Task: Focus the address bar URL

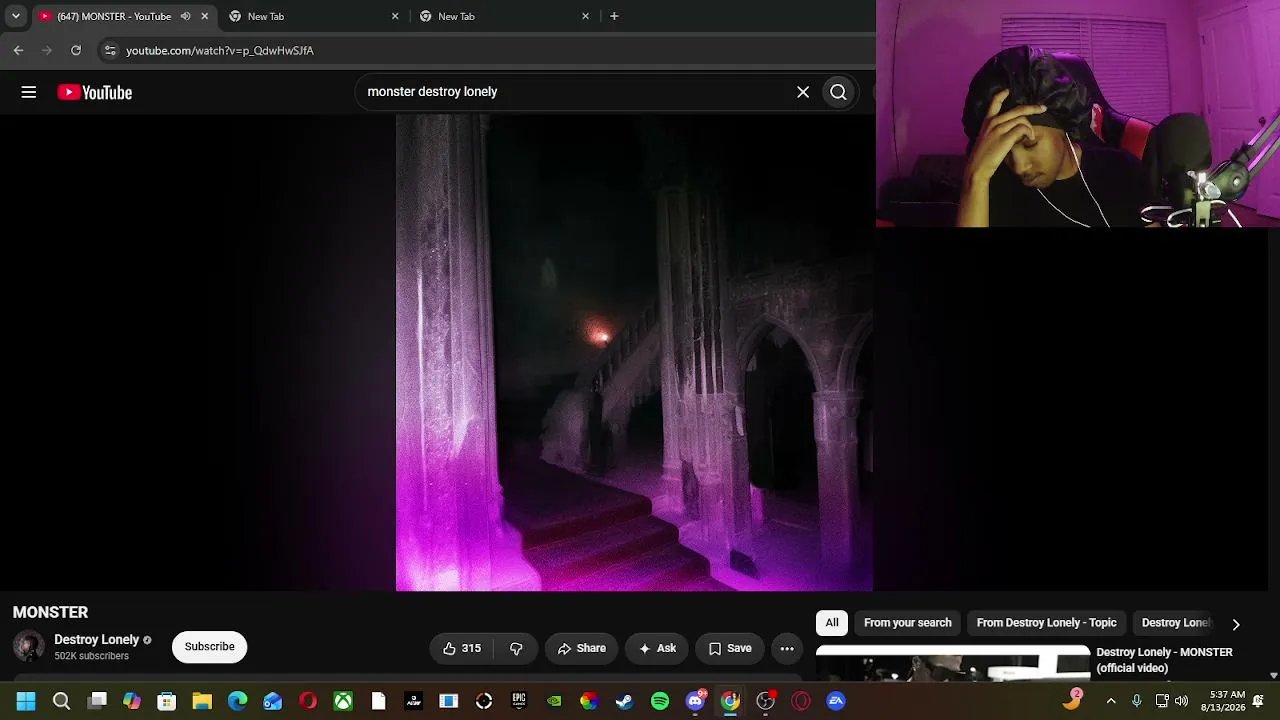Action: click(x=220, y=50)
